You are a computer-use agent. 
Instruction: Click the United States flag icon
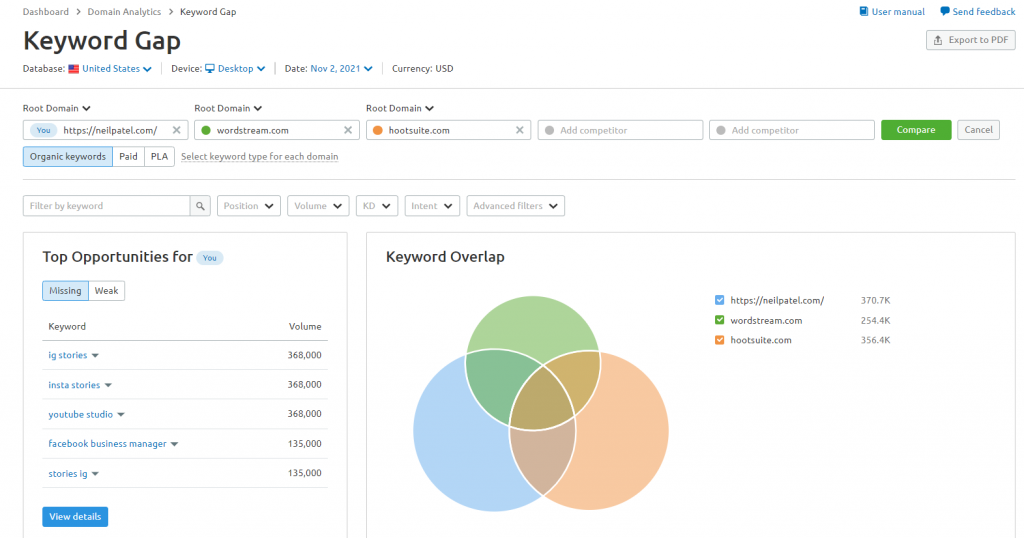[74, 69]
